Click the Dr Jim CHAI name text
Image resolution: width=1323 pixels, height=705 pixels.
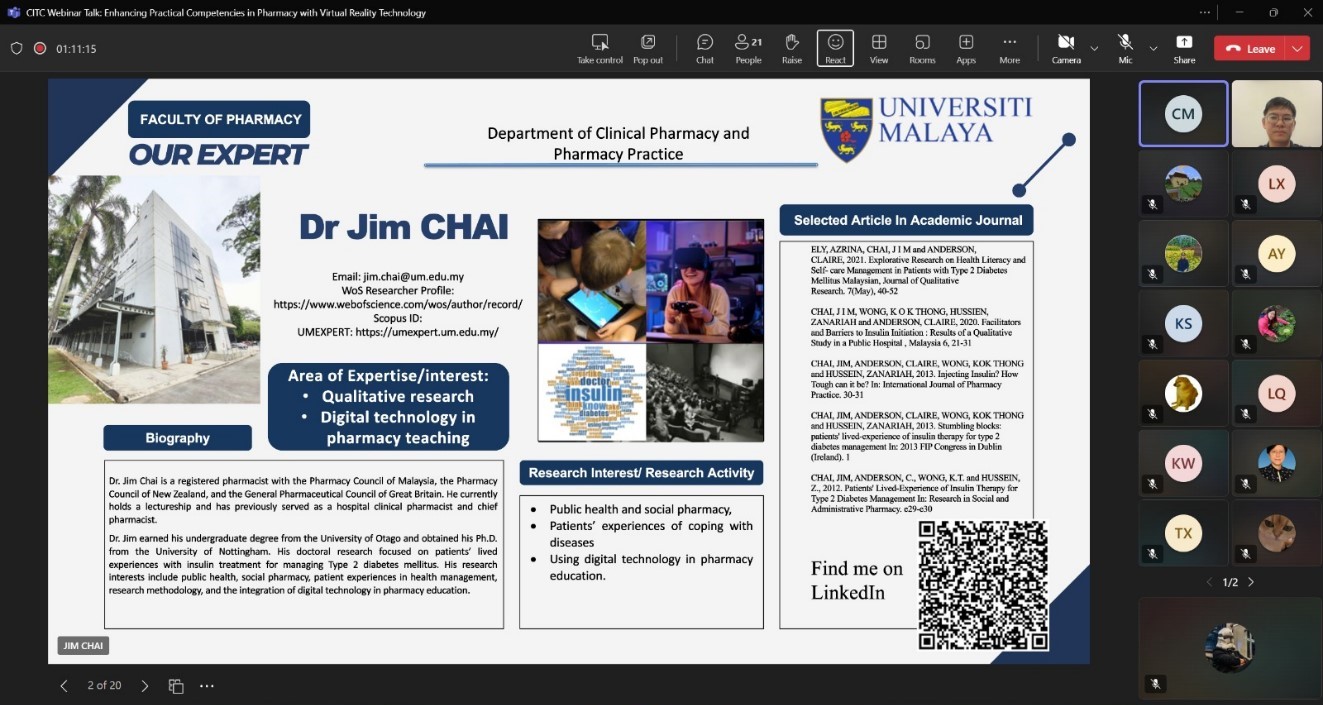tap(404, 227)
